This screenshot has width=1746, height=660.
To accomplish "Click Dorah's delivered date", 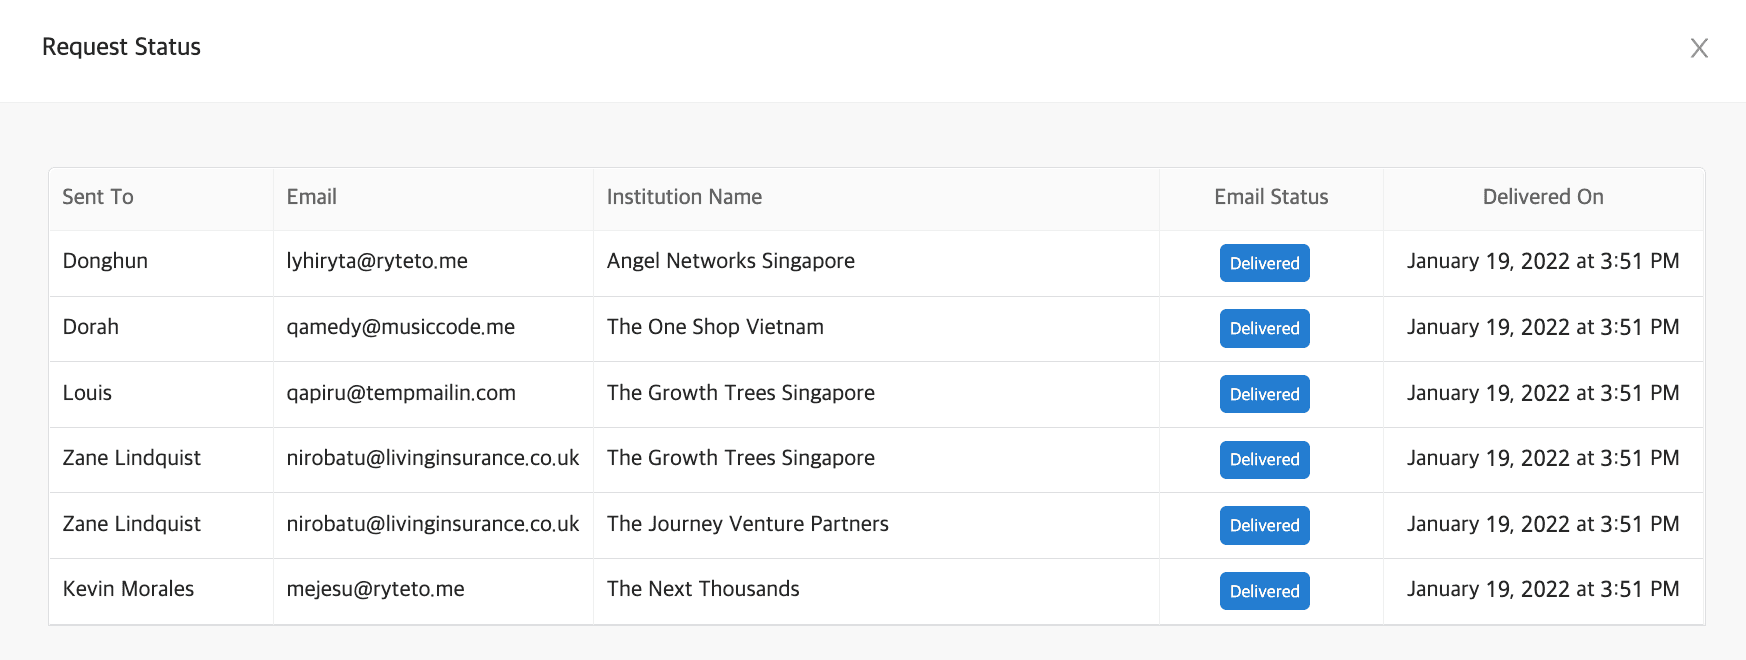I will pos(1543,327).
